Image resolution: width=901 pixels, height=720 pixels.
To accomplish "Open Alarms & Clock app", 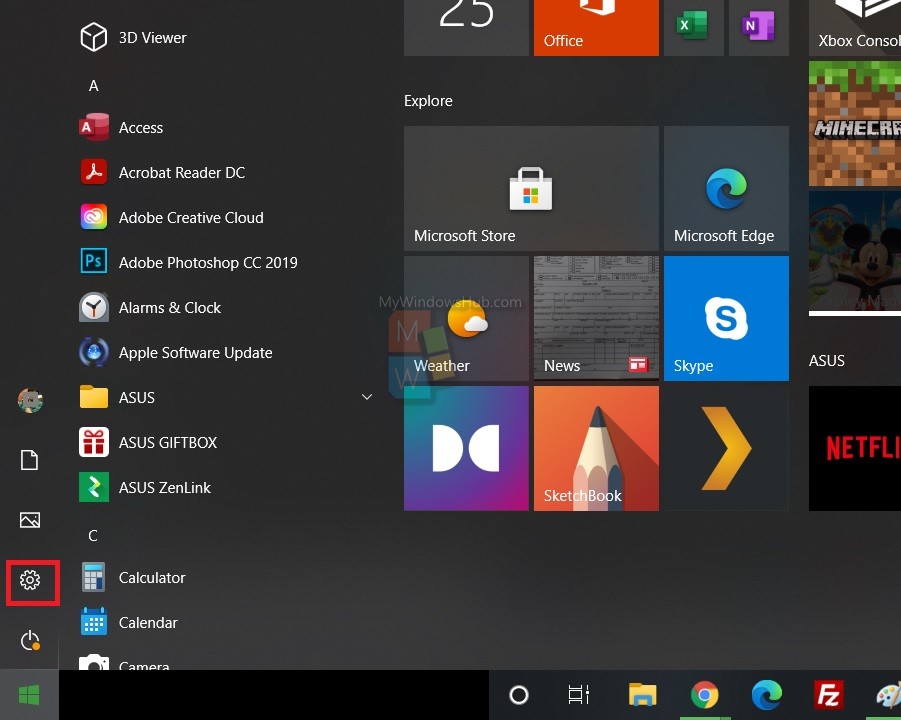I will pos(227,307).
